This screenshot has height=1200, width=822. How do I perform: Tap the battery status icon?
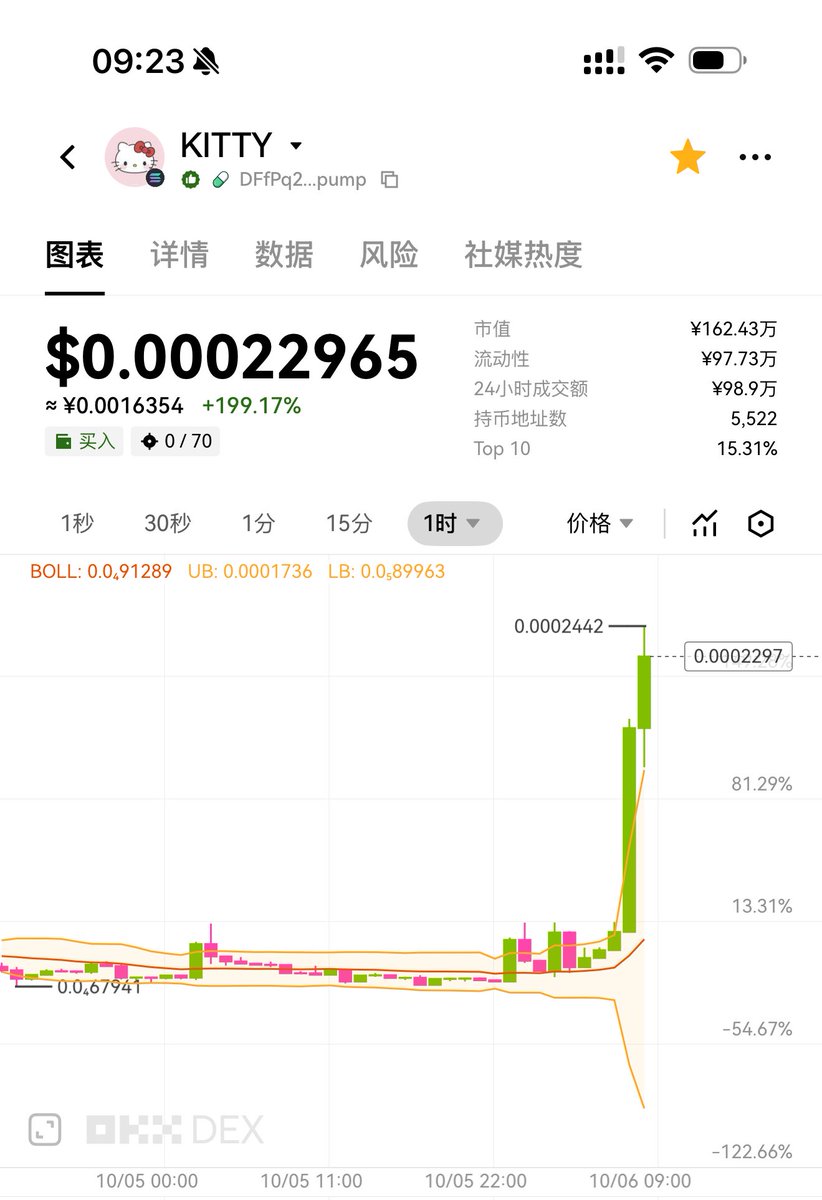click(718, 61)
